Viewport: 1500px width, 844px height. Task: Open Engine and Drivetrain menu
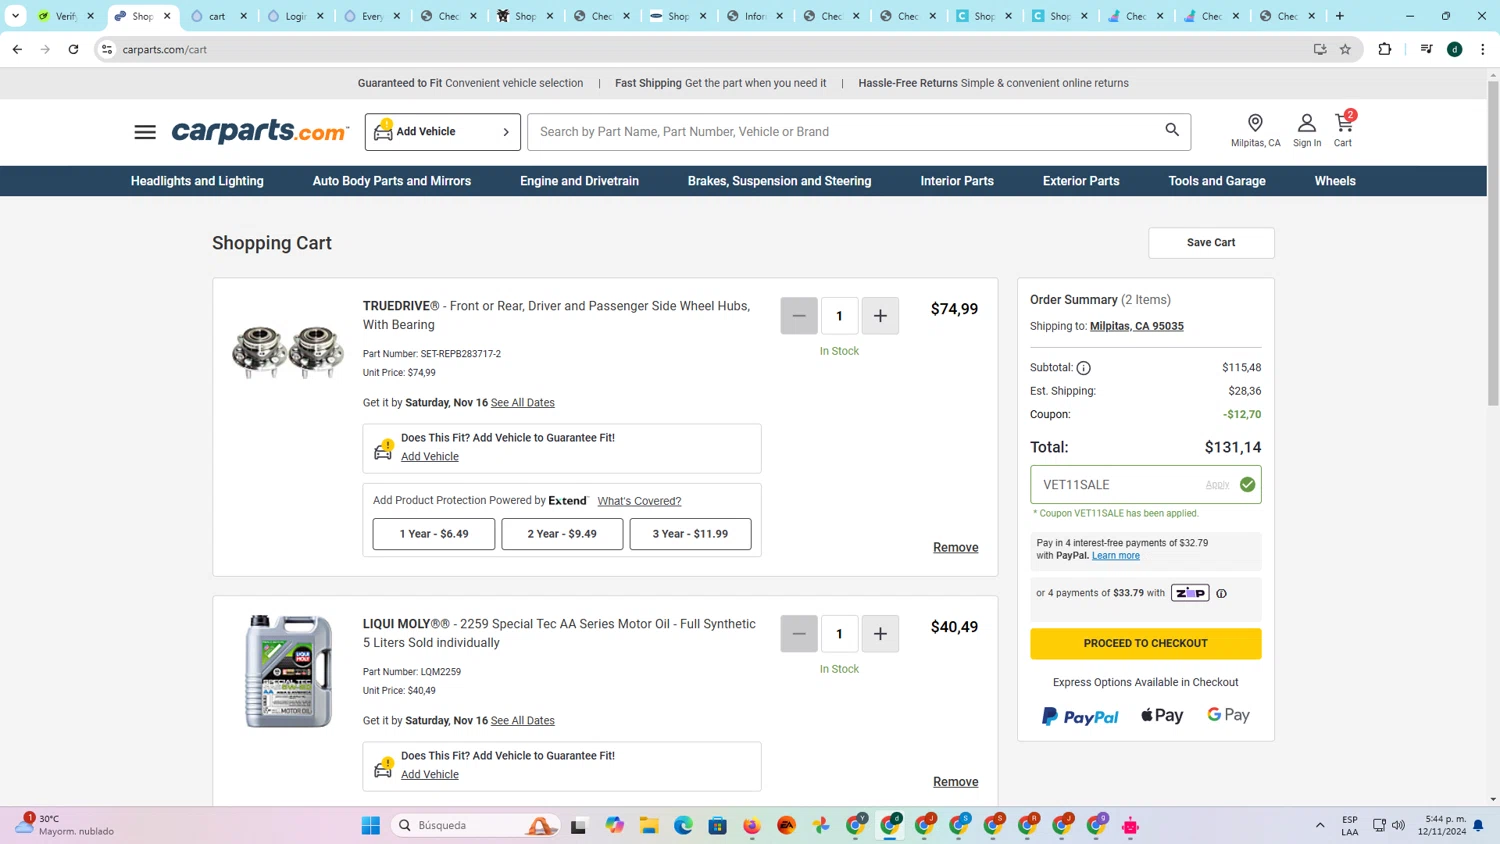579,181
